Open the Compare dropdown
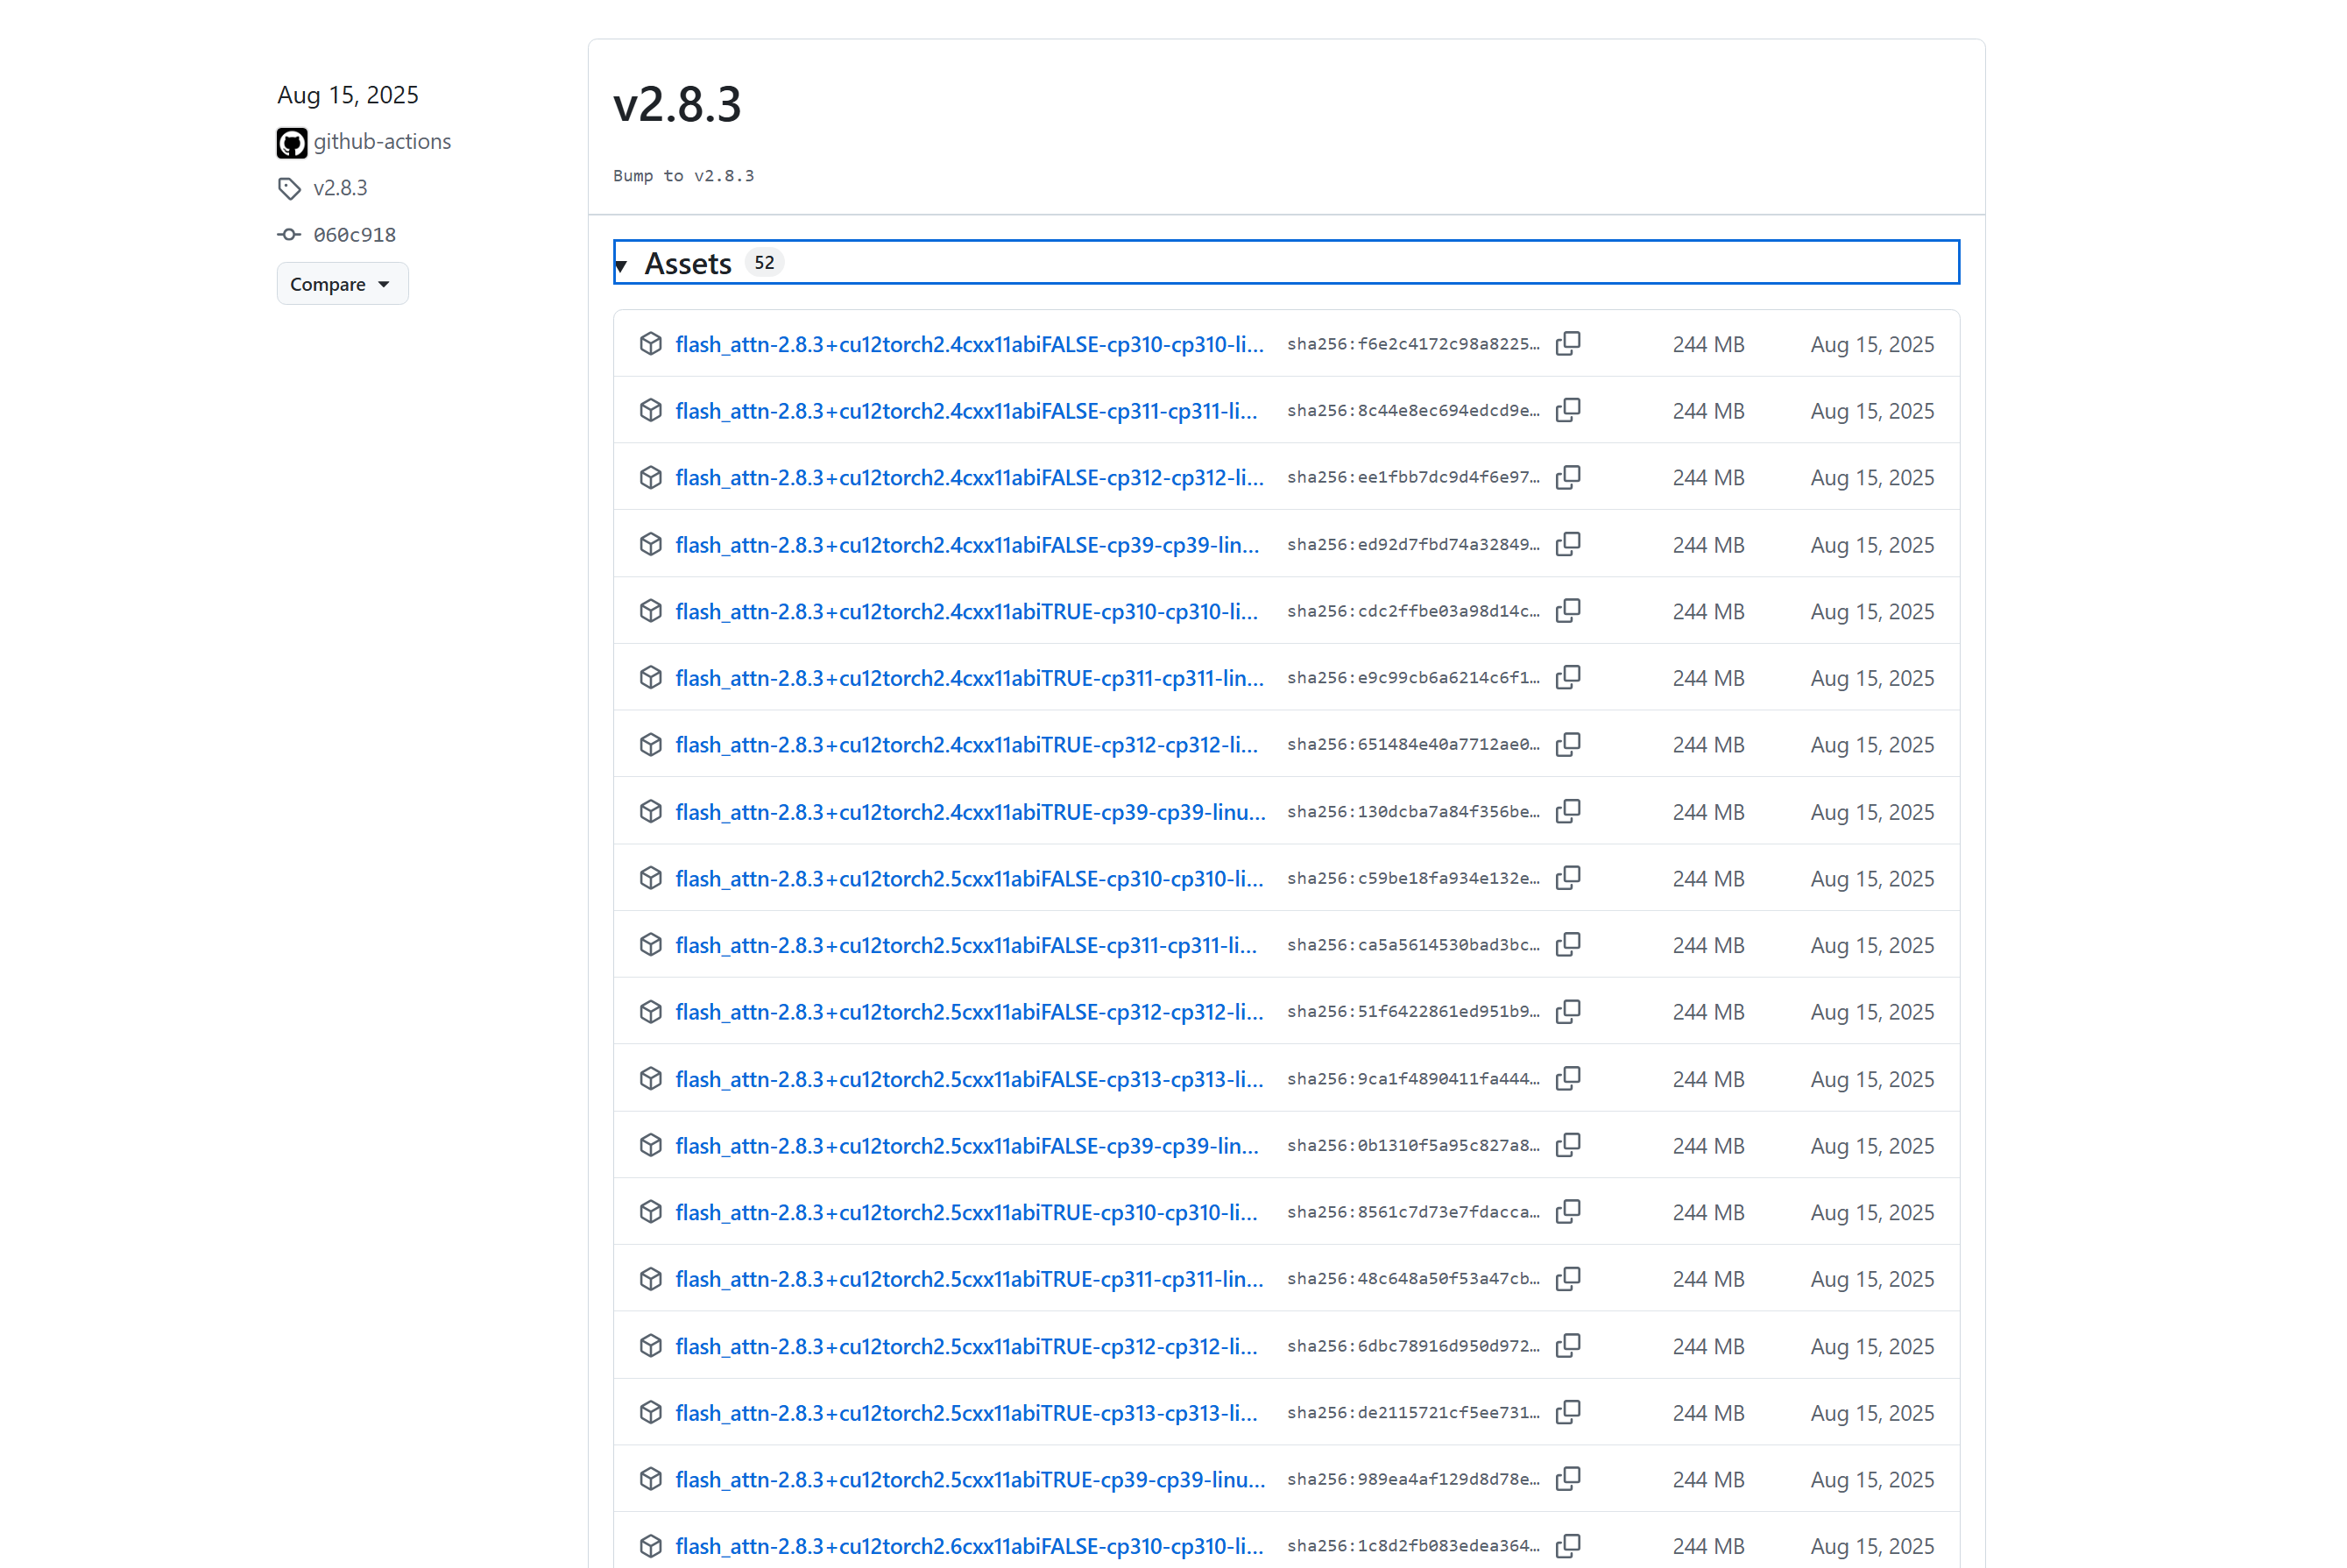Screen dimensions: 2347x1568 pyautogui.click(x=342, y=284)
